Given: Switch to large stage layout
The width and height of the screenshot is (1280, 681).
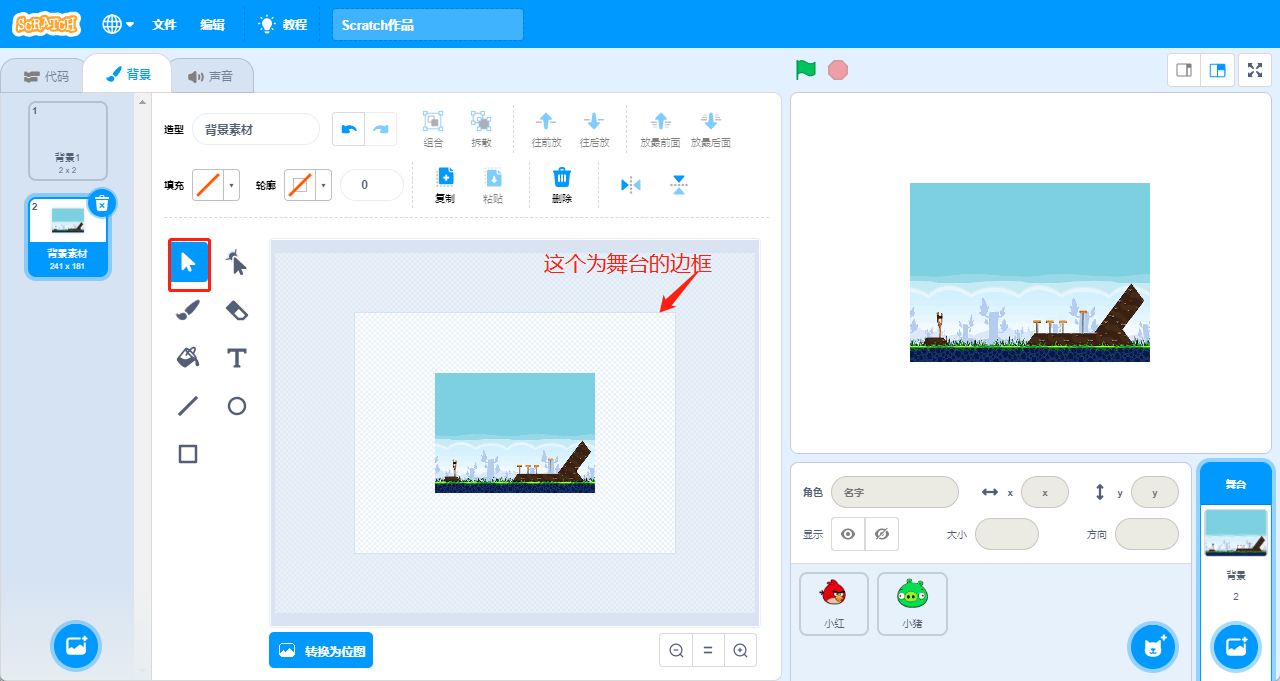Looking at the screenshot, I should 1217,70.
